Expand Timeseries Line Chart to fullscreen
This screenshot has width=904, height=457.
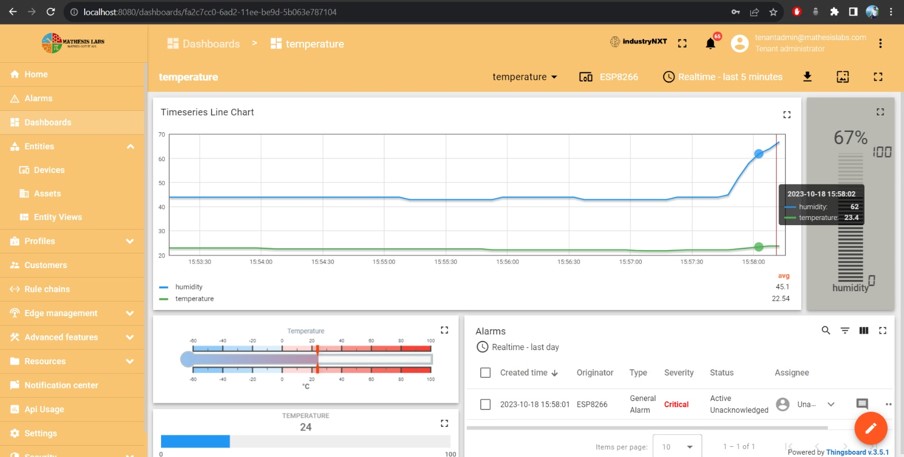tap(787, 115)
